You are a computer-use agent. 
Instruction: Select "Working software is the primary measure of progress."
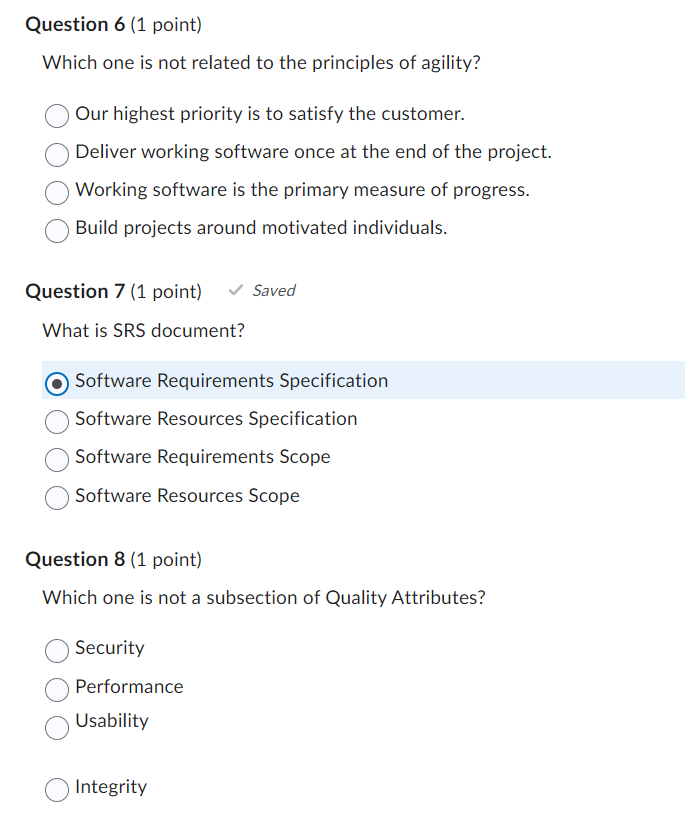click(57, 193)
